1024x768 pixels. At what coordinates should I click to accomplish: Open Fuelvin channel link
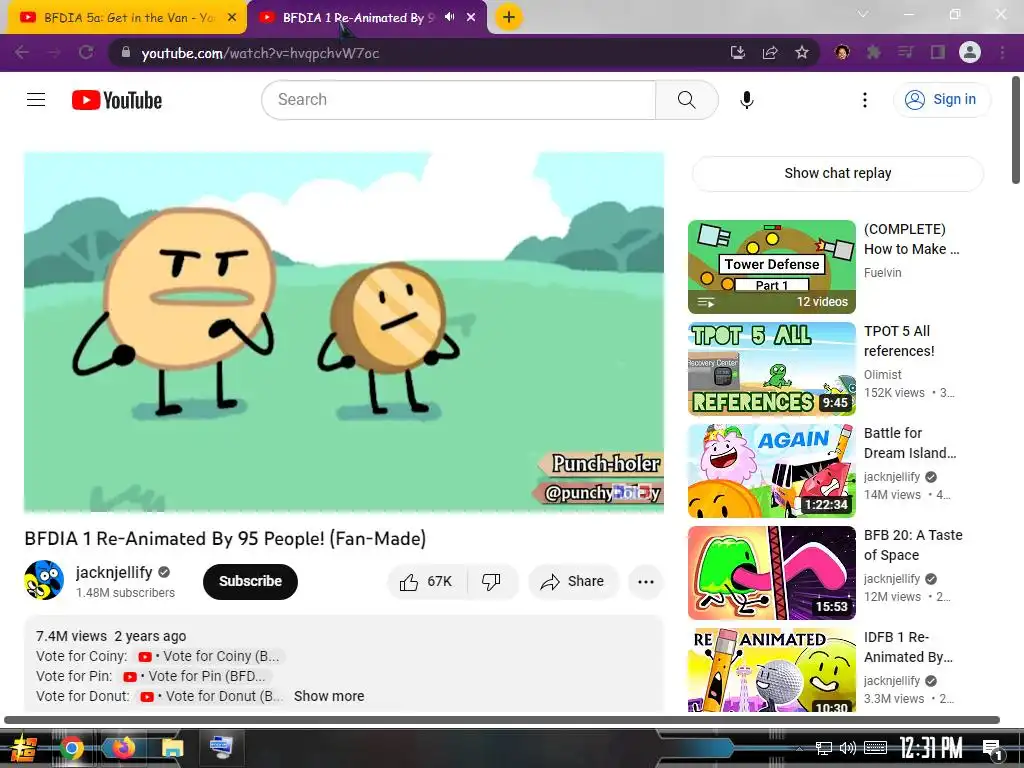point(882,272)
